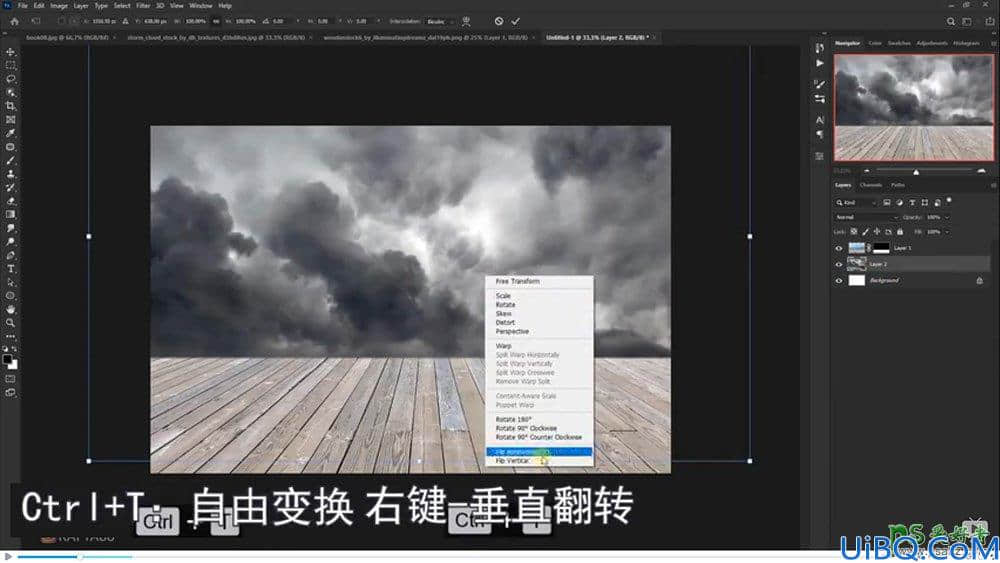Select the Horizontal Type tool
1000x563 pixels.
click(x=10, y=268)
